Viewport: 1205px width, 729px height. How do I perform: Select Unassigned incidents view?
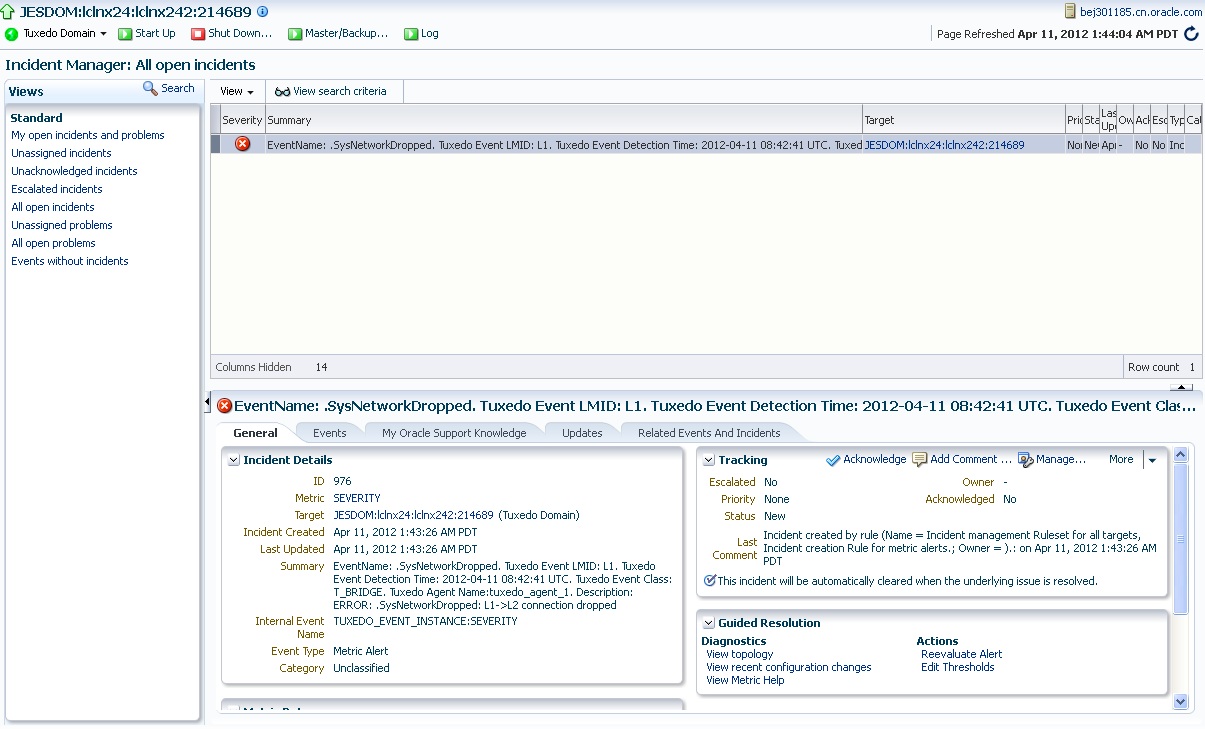pyautogui.click(x=61, y=153)
